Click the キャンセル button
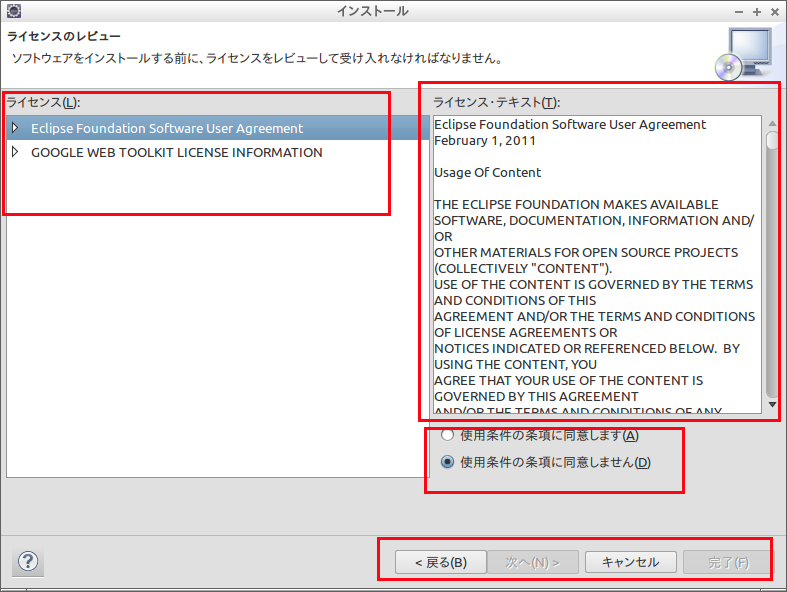The width and height of the screenshot is (787, 592). [630, 562]
